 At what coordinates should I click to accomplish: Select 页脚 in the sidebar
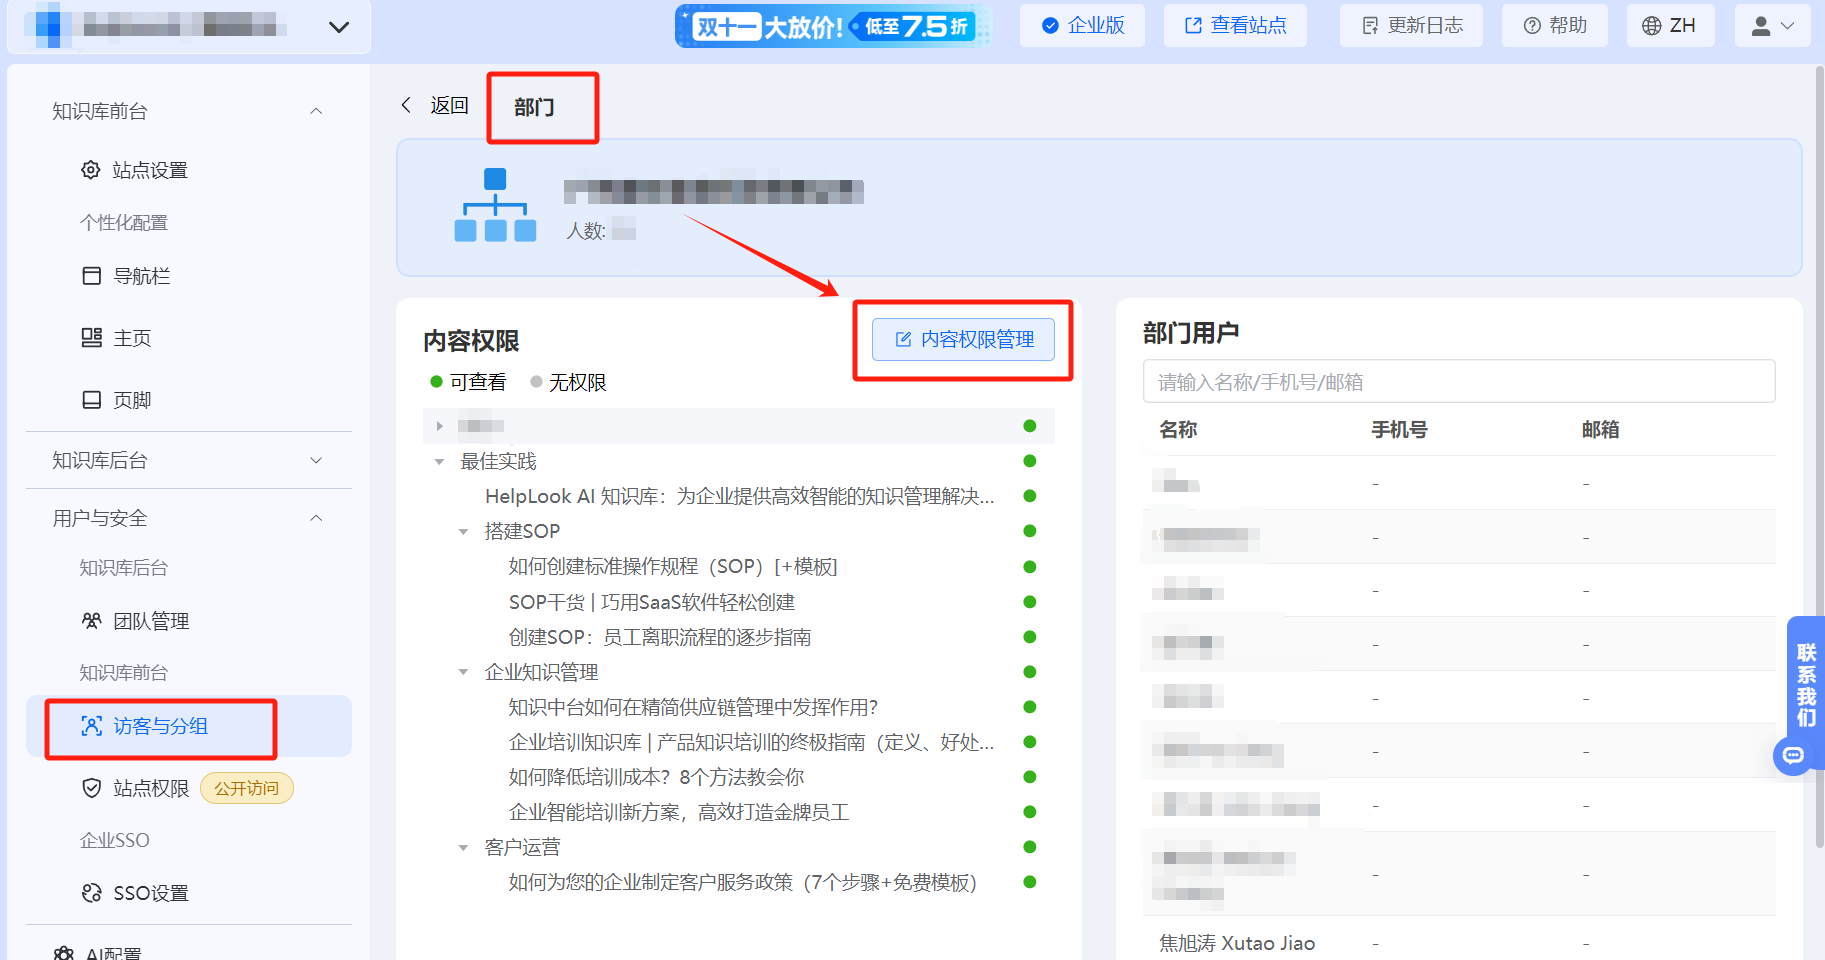[x=132, y=400]
